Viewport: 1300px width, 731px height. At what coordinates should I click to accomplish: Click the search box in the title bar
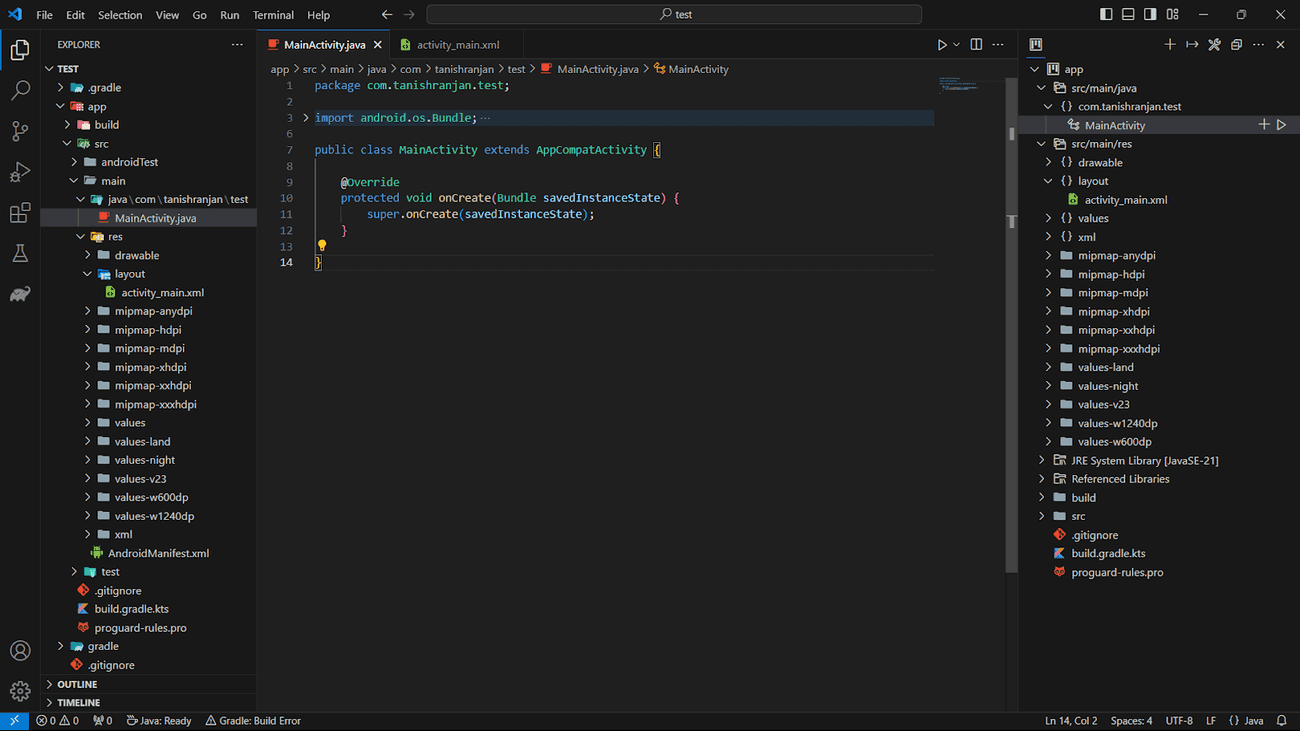click(674, 14)
